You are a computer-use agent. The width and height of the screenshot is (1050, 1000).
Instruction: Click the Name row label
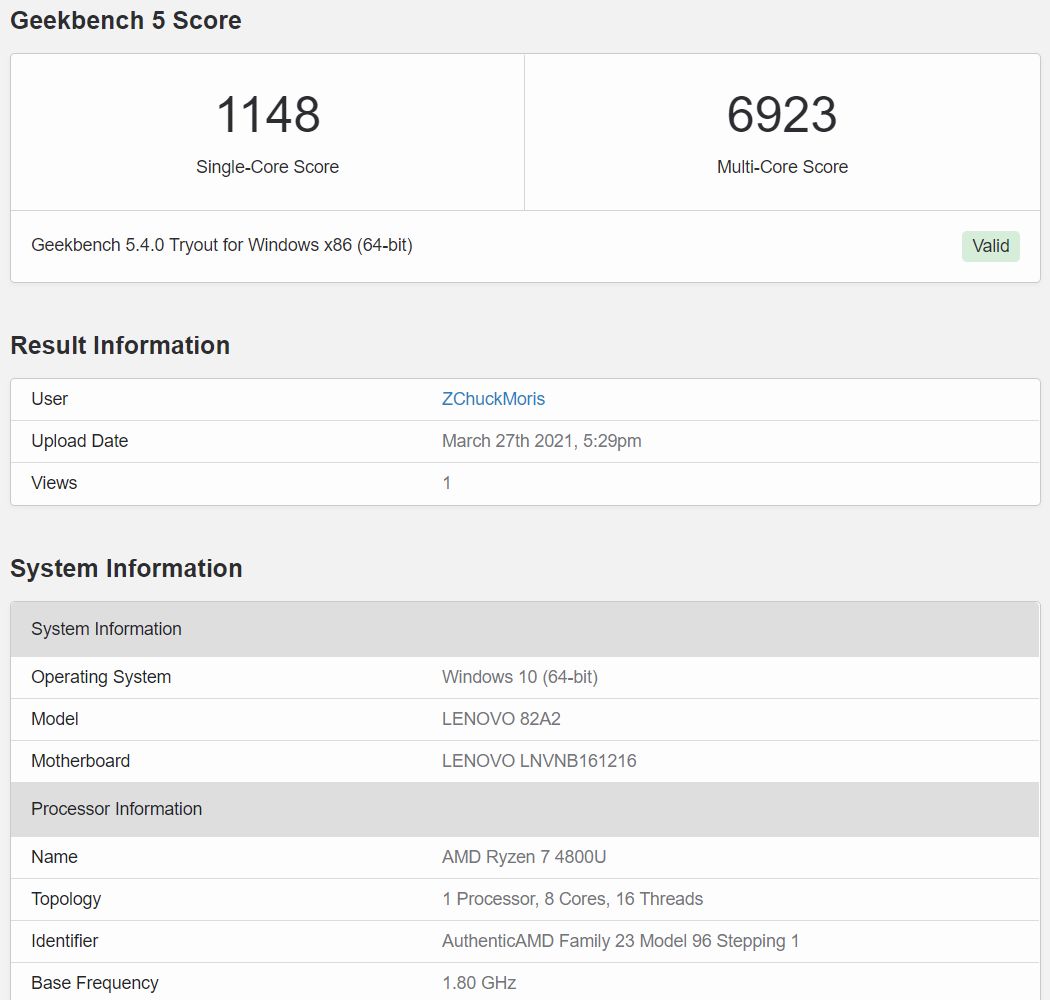[54, 857]
